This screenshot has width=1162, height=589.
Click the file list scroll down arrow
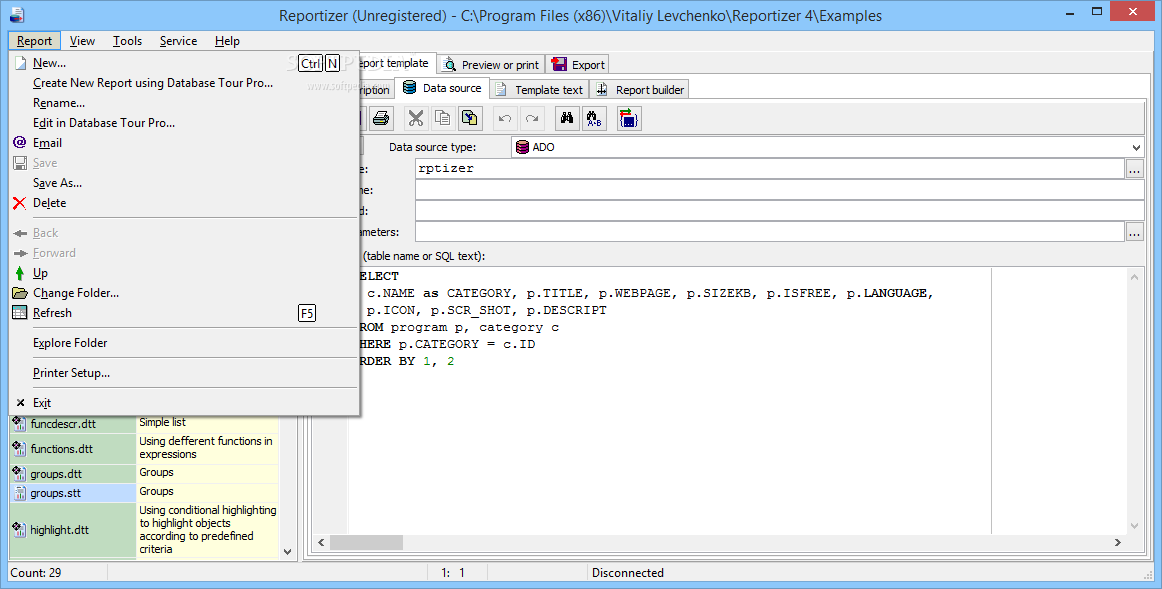[288, 552]
